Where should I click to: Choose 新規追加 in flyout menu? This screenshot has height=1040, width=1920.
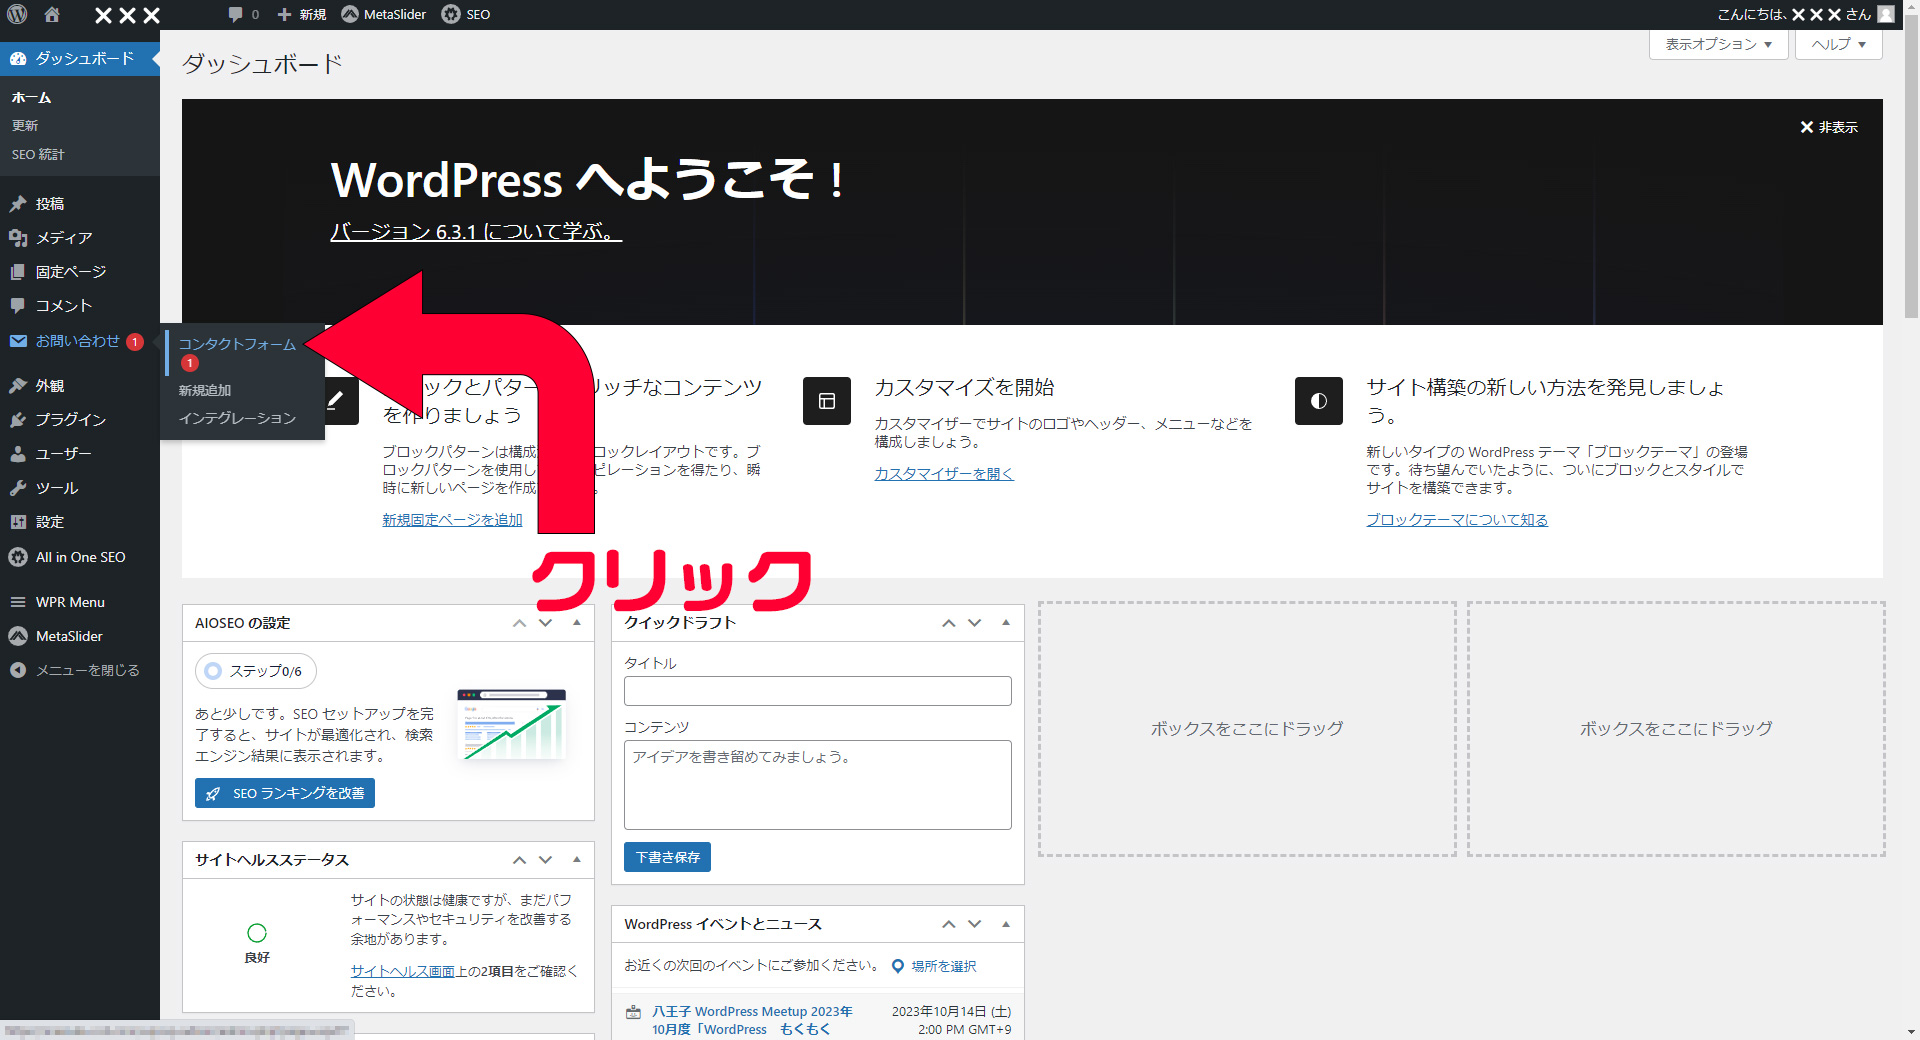coord(205,390)
